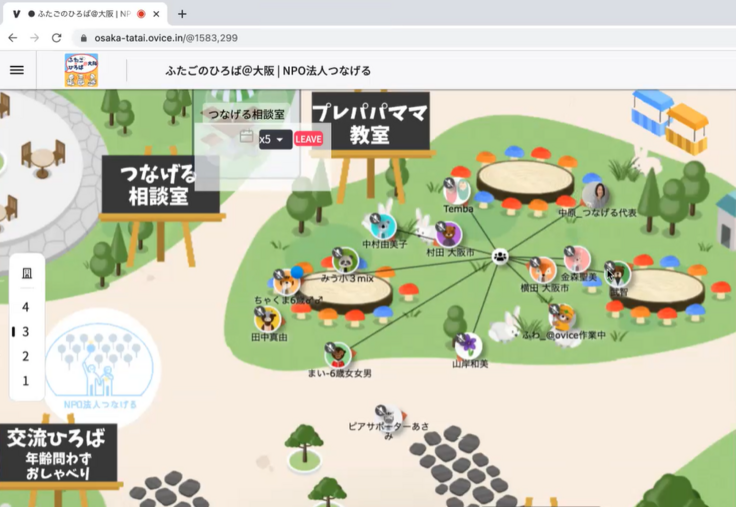Image resolution: width=736 pixels, height=507 pixels.
Task: Click the ふたごのひろば space logo
Action: click(x=81, y=70)
